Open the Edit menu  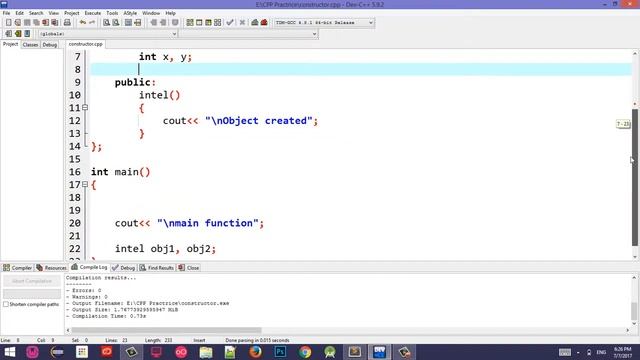[19, 13]
